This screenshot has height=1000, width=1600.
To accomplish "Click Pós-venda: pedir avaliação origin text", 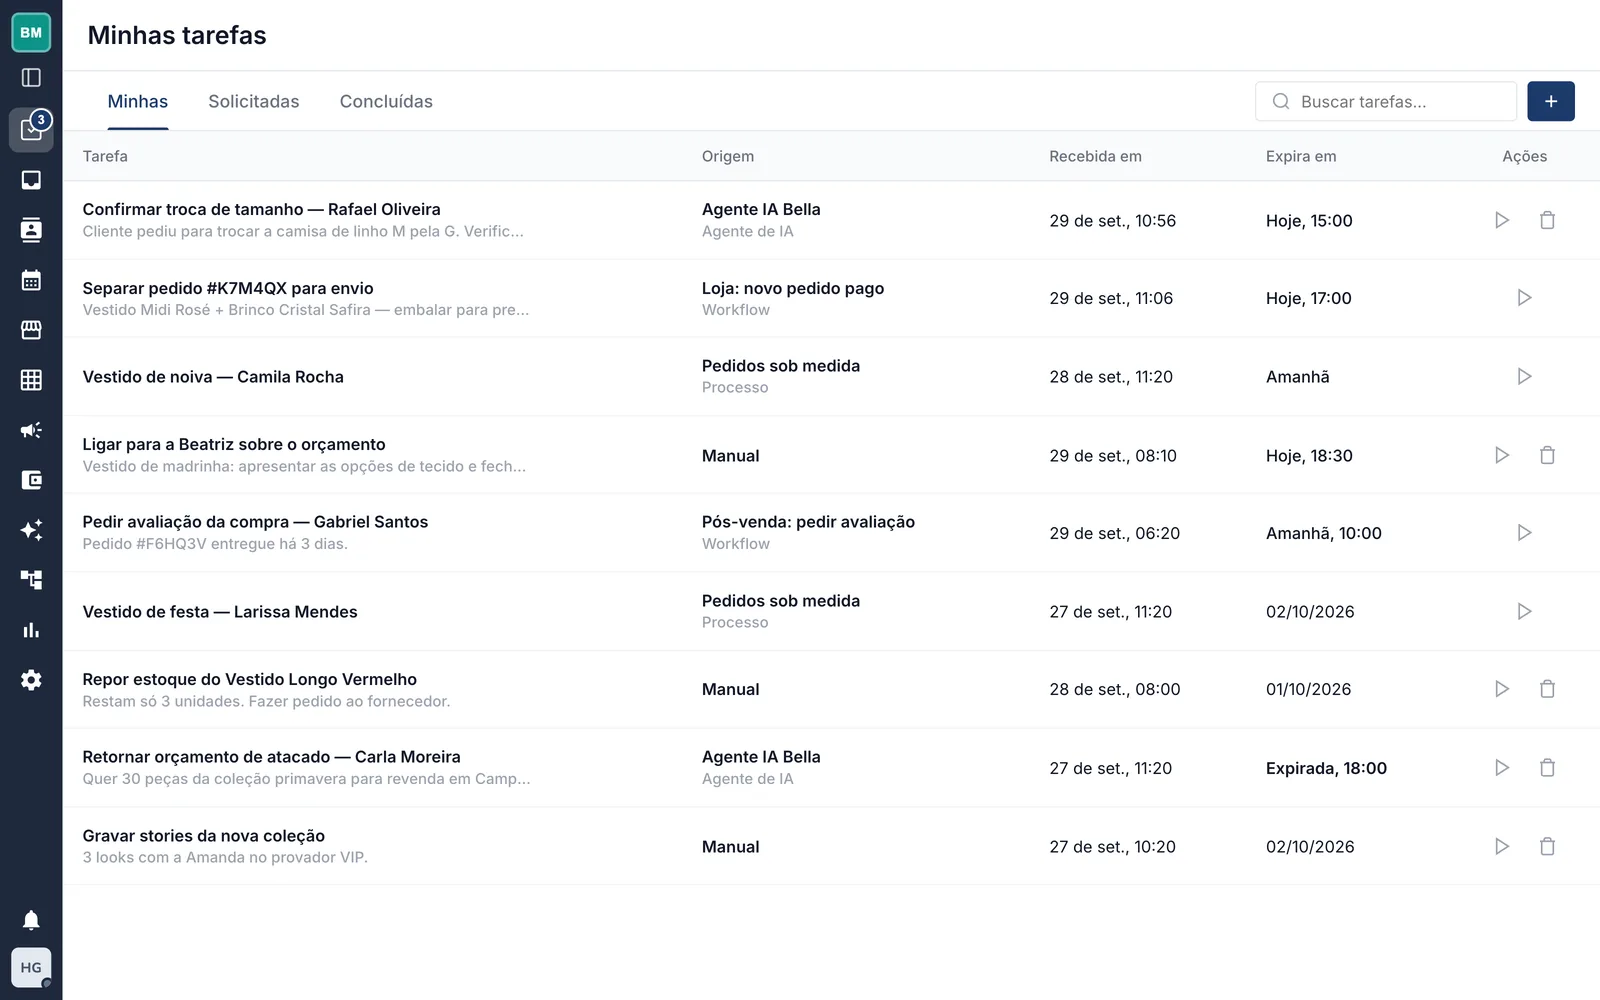I will [808, 522].
